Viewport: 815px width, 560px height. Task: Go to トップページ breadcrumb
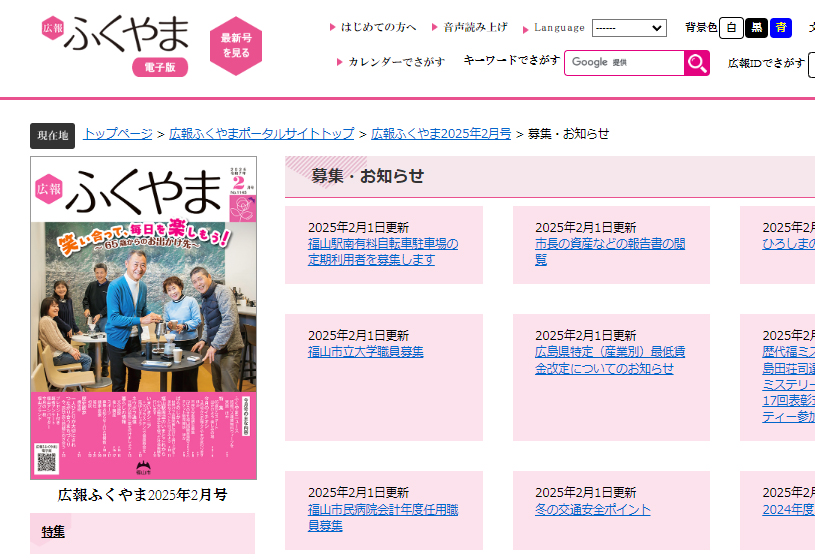pos(118,133)
